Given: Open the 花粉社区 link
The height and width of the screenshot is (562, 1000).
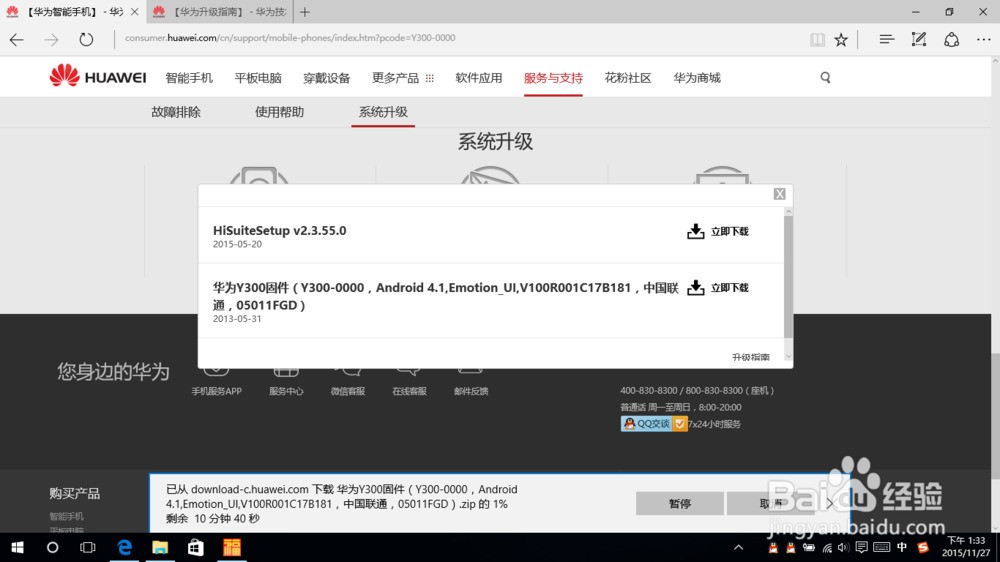Looking at the screenshot, I should pos(628,78).
